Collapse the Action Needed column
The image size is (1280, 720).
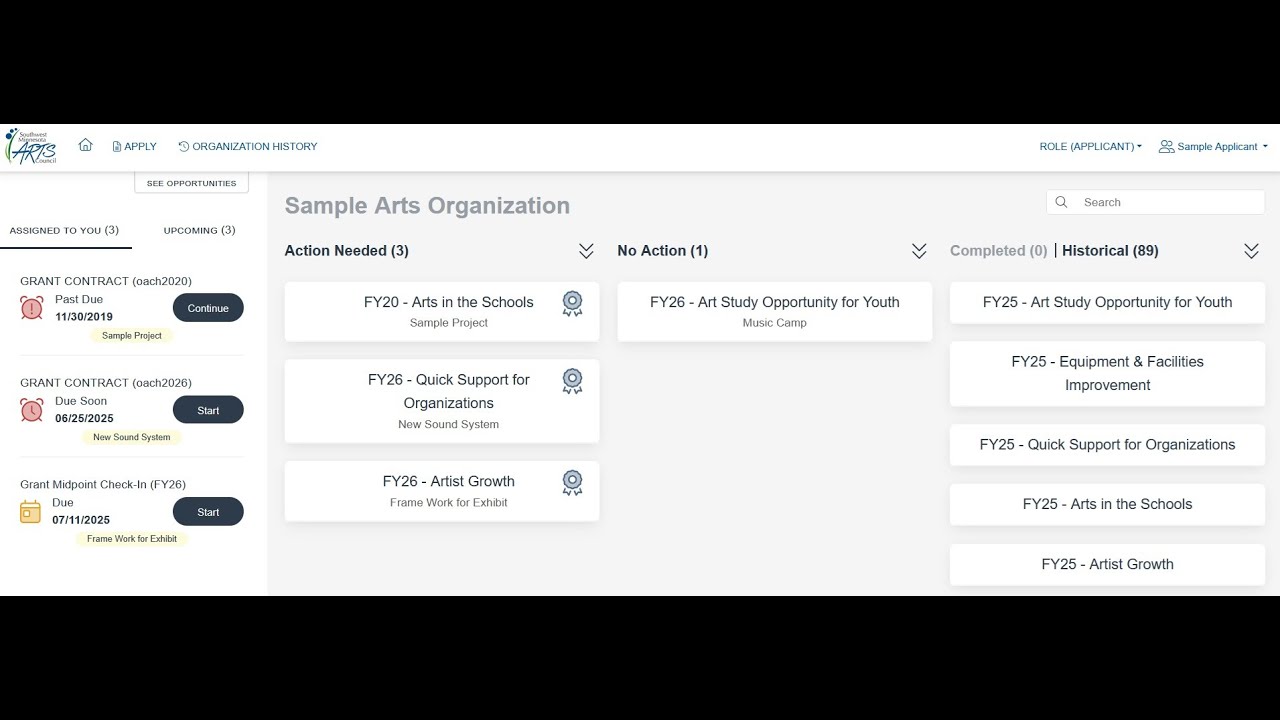tap(586, 251)
